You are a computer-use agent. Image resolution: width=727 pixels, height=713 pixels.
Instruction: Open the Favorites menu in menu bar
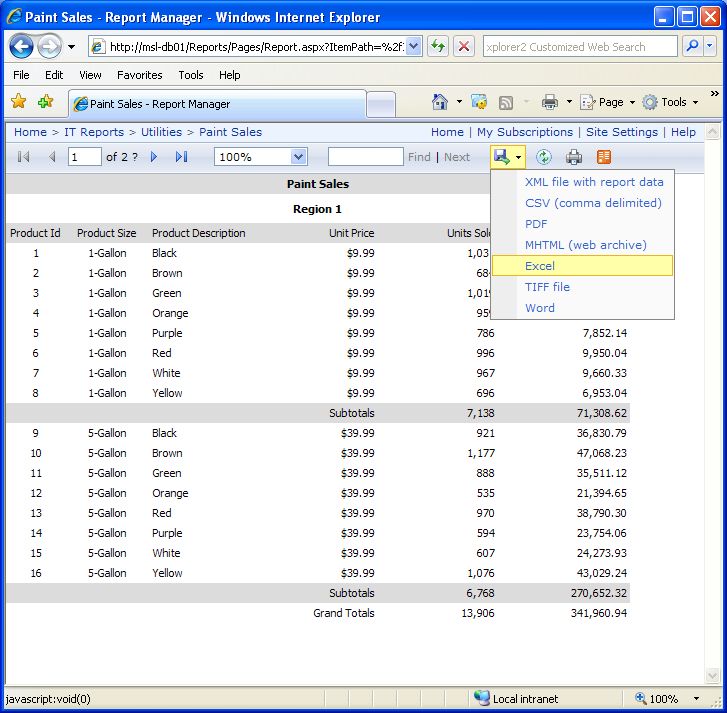click(x=139, y=75)
